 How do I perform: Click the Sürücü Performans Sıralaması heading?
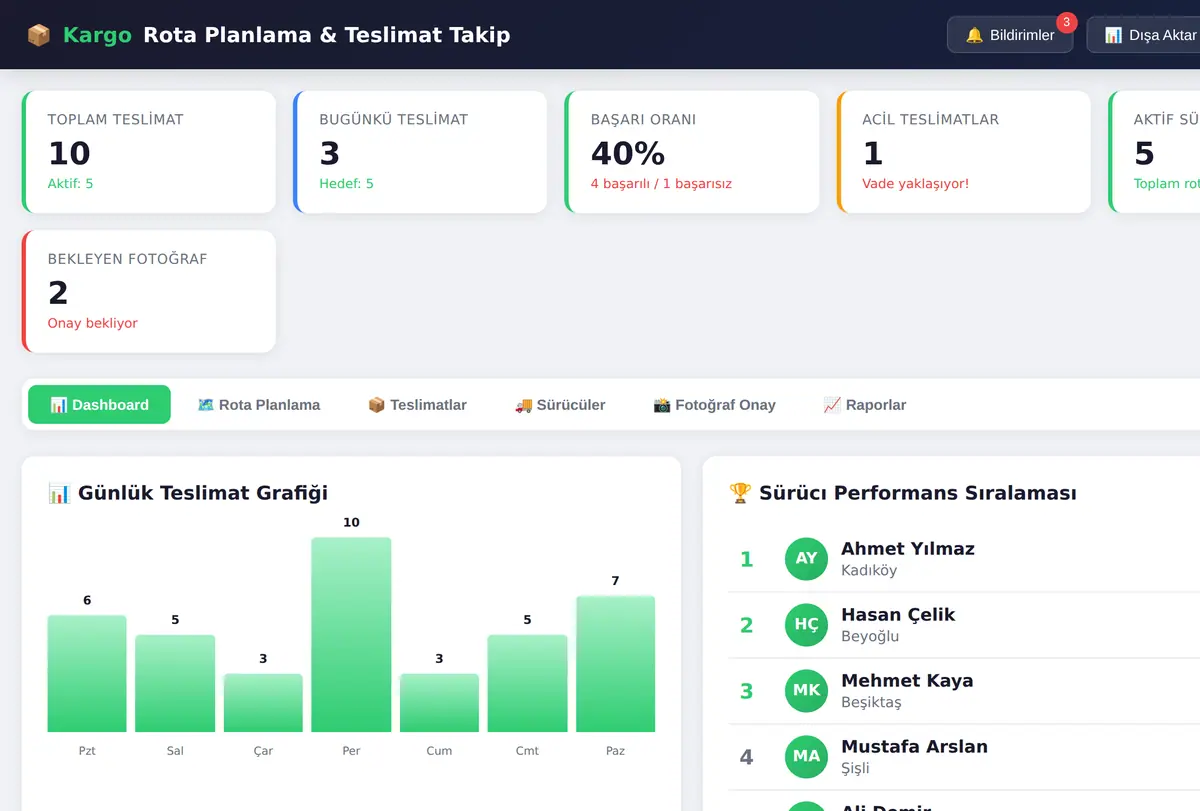point(903,493)
